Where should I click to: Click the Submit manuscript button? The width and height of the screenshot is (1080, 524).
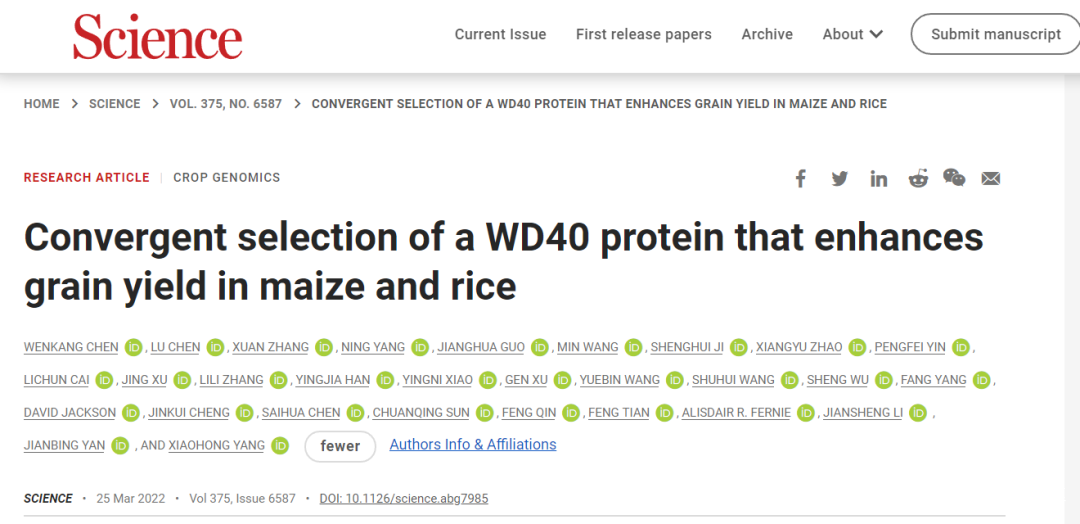tap(995, 34)
